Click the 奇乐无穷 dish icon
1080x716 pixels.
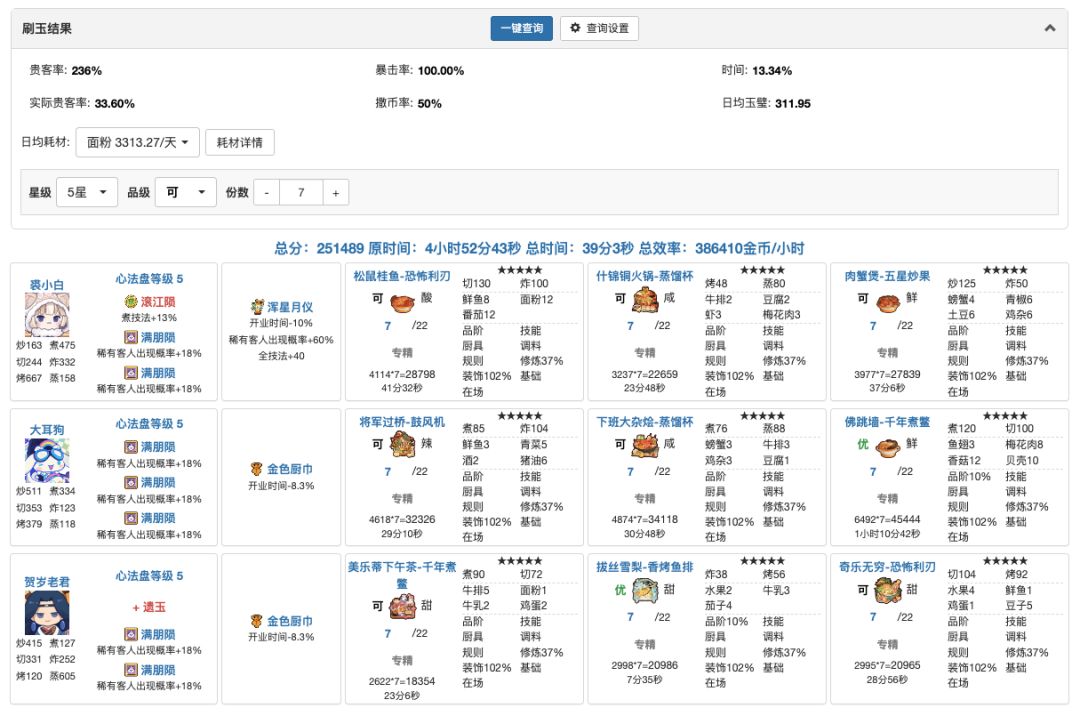pos(887,592)
